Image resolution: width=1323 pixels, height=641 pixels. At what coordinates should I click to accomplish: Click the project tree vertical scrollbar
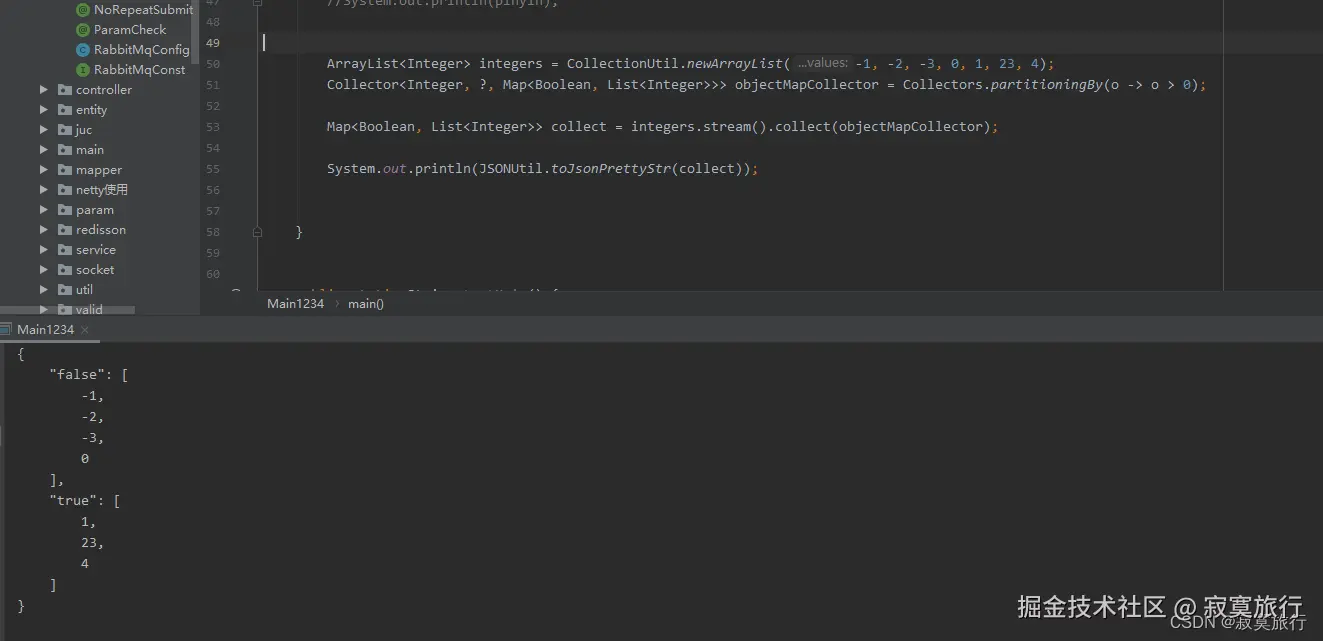point(195,30)
